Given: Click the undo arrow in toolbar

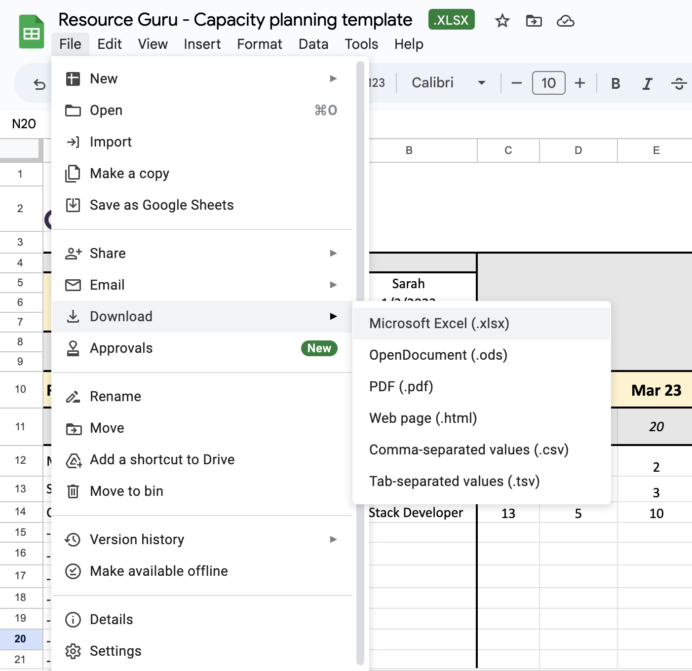Looking at the screenshot, I should click(39, 83).
